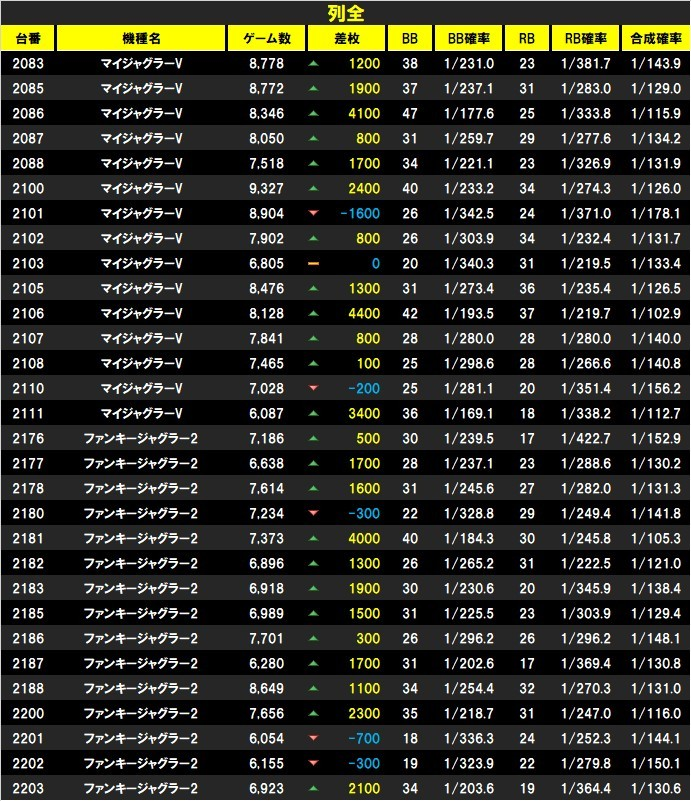Screen dimensions: 691x801
Task: Click the 台番 column header
Action: click(28, 38)
